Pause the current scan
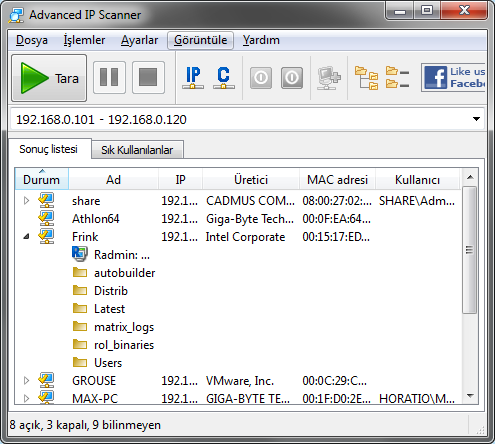495x444 pixels. pos(109,77)
